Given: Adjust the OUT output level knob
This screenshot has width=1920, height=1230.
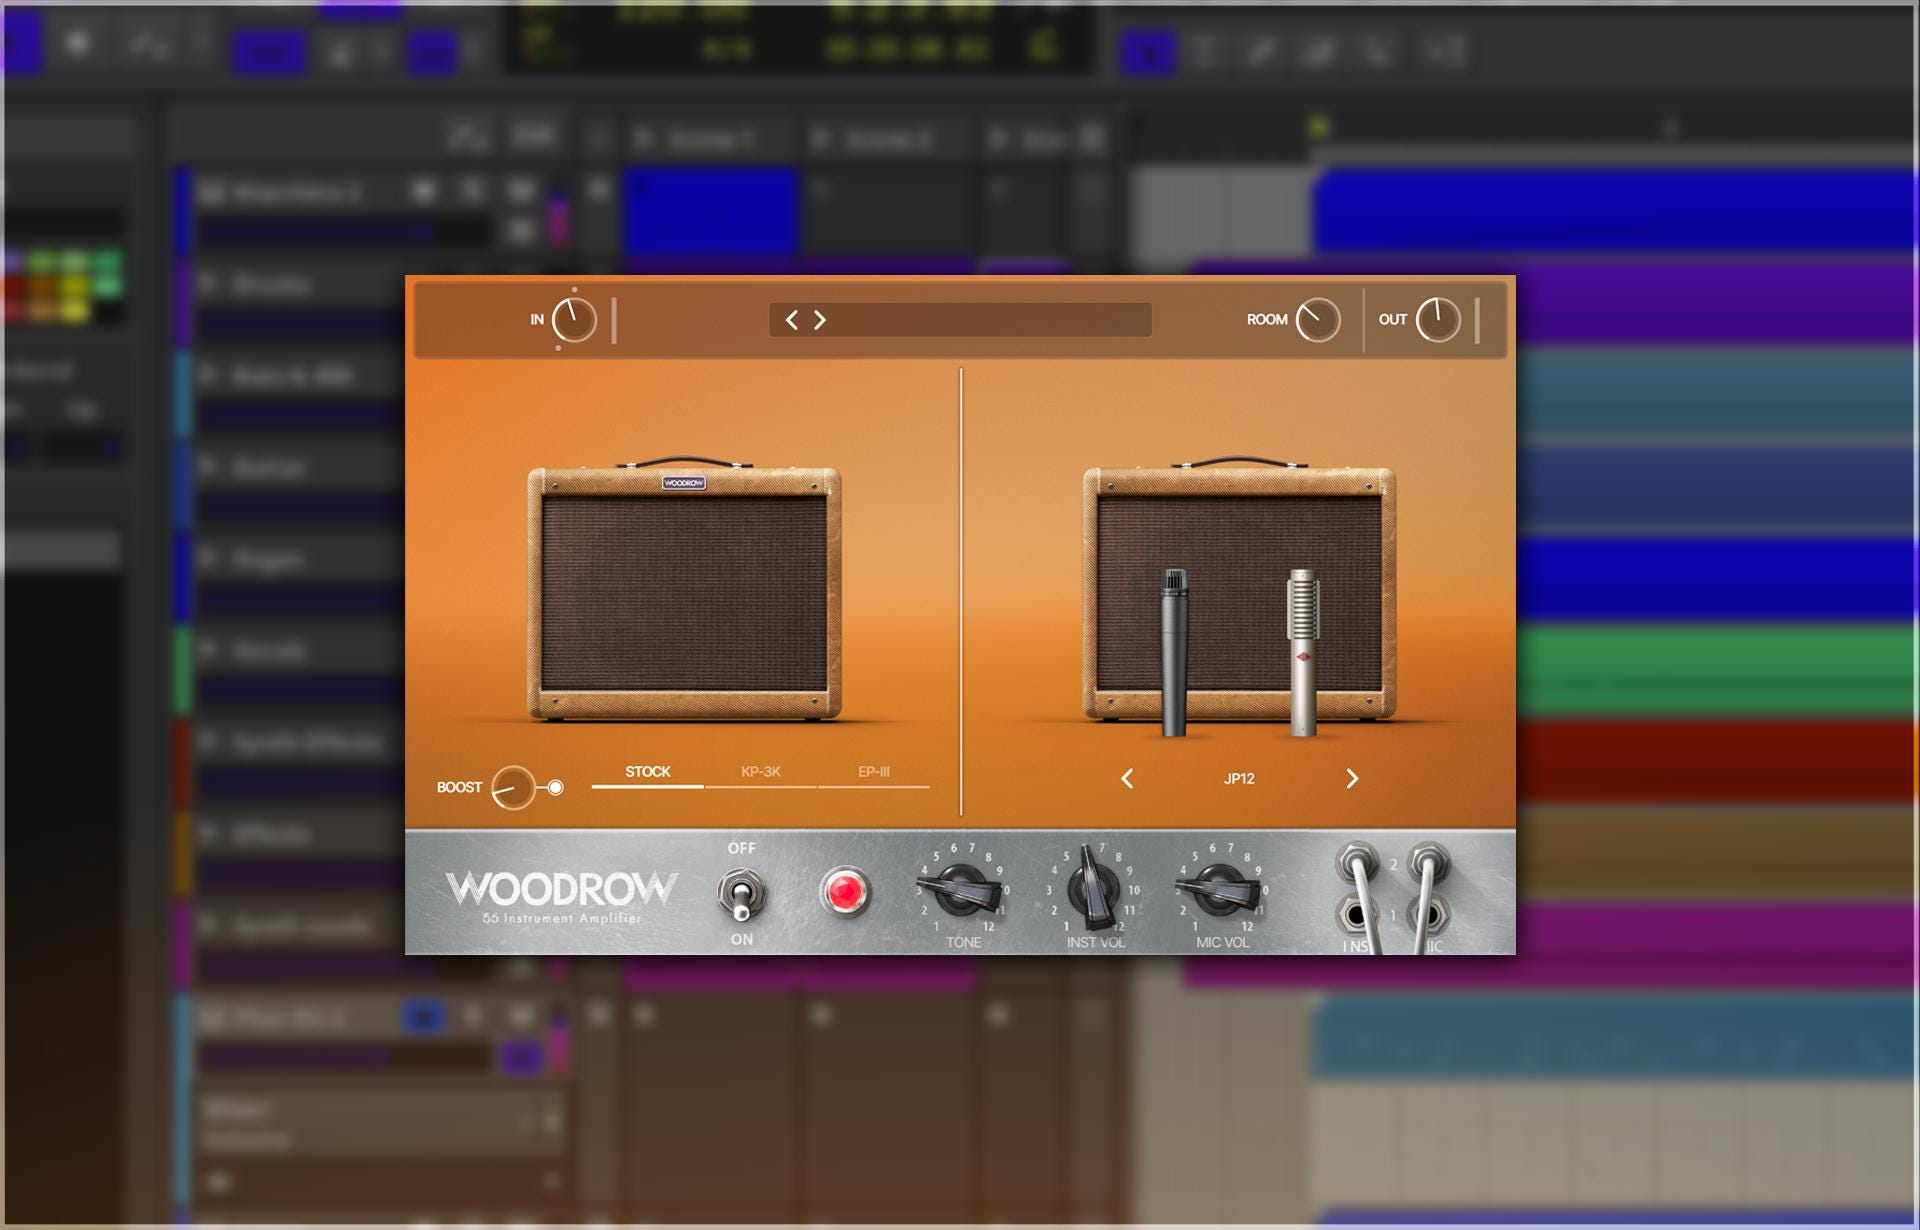Looking at the screenshot, I should coord(1438,320).
